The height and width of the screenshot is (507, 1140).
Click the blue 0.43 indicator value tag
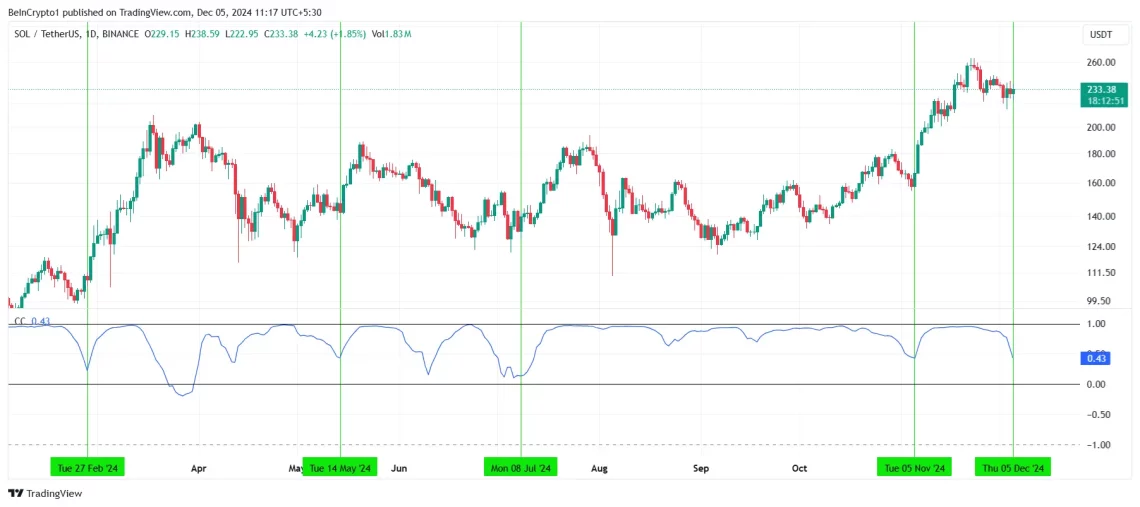click(x=1096, y=358)
